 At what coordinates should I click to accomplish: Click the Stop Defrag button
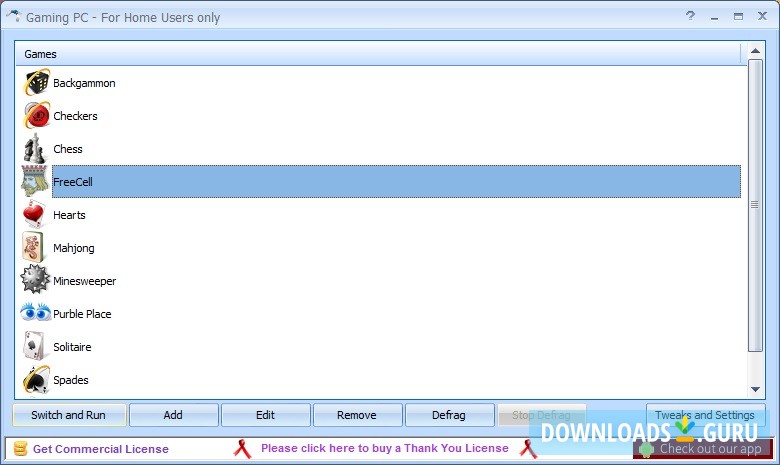point(541,415)
